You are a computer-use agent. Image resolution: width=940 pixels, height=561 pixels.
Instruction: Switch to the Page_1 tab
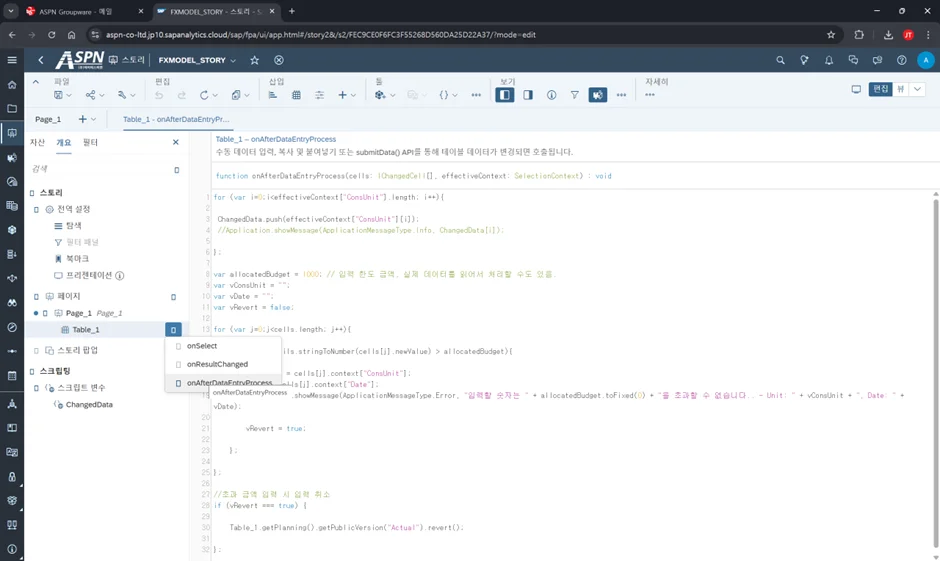pyautogui.click(x=48, y=119)
